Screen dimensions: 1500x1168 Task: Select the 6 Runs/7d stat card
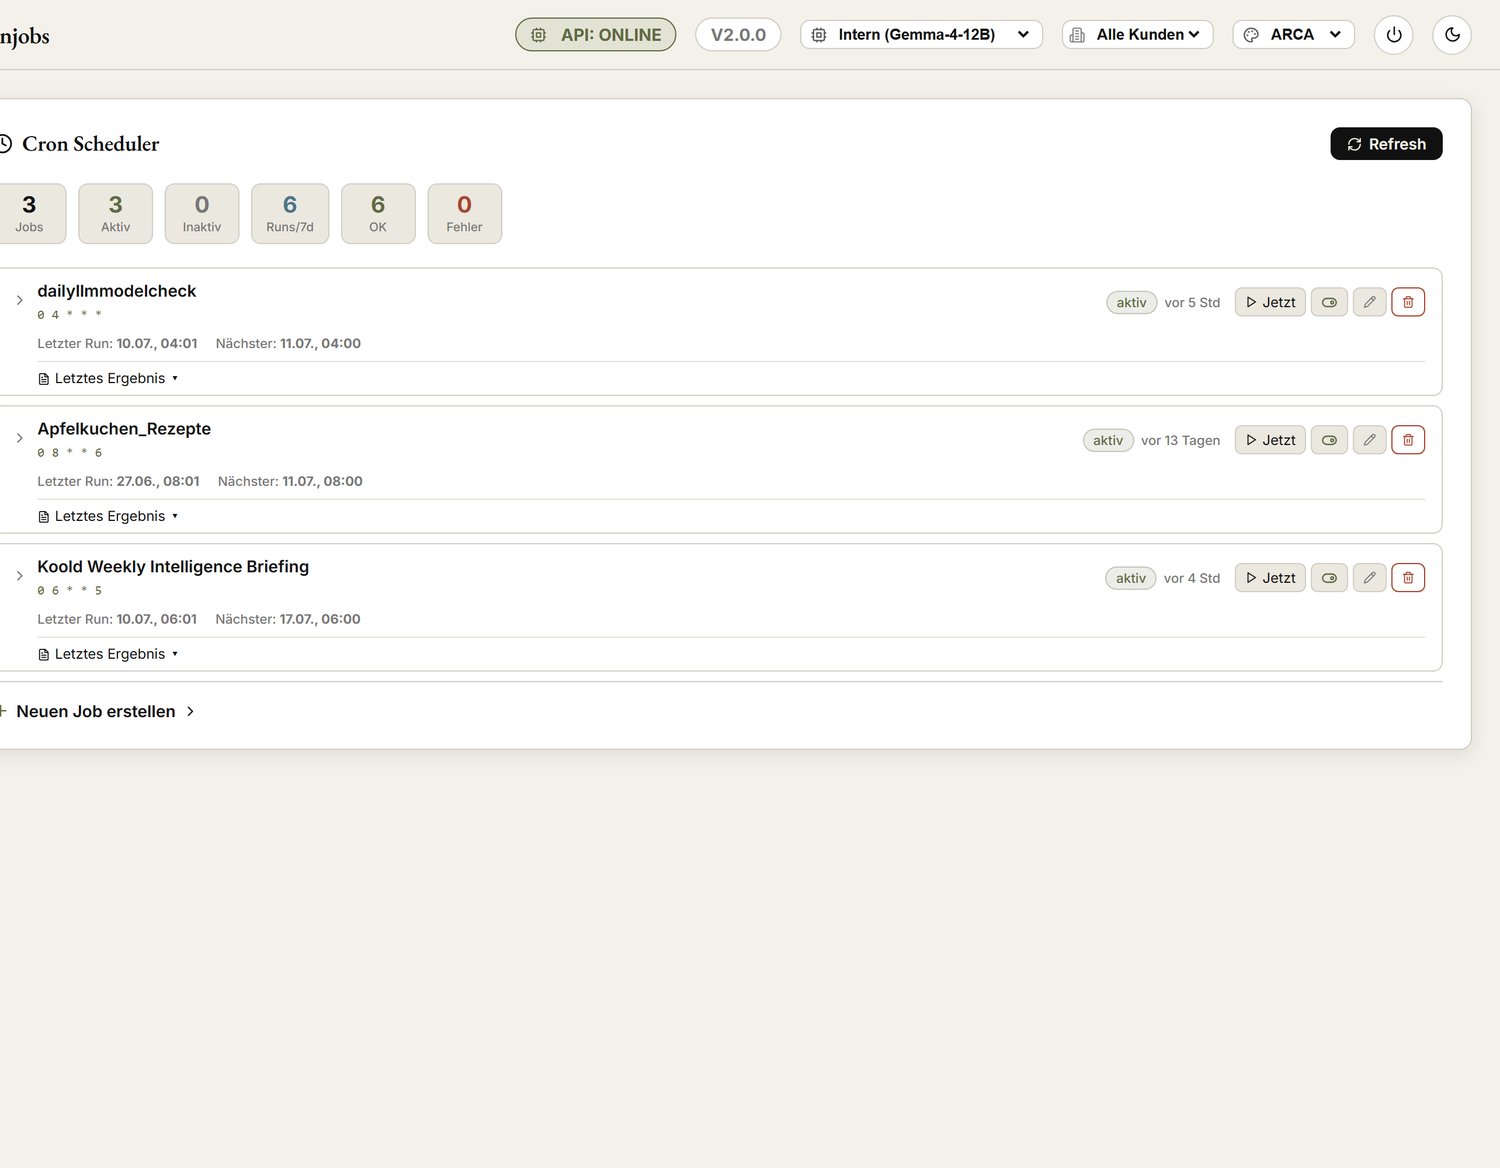(x=290, y=213)
